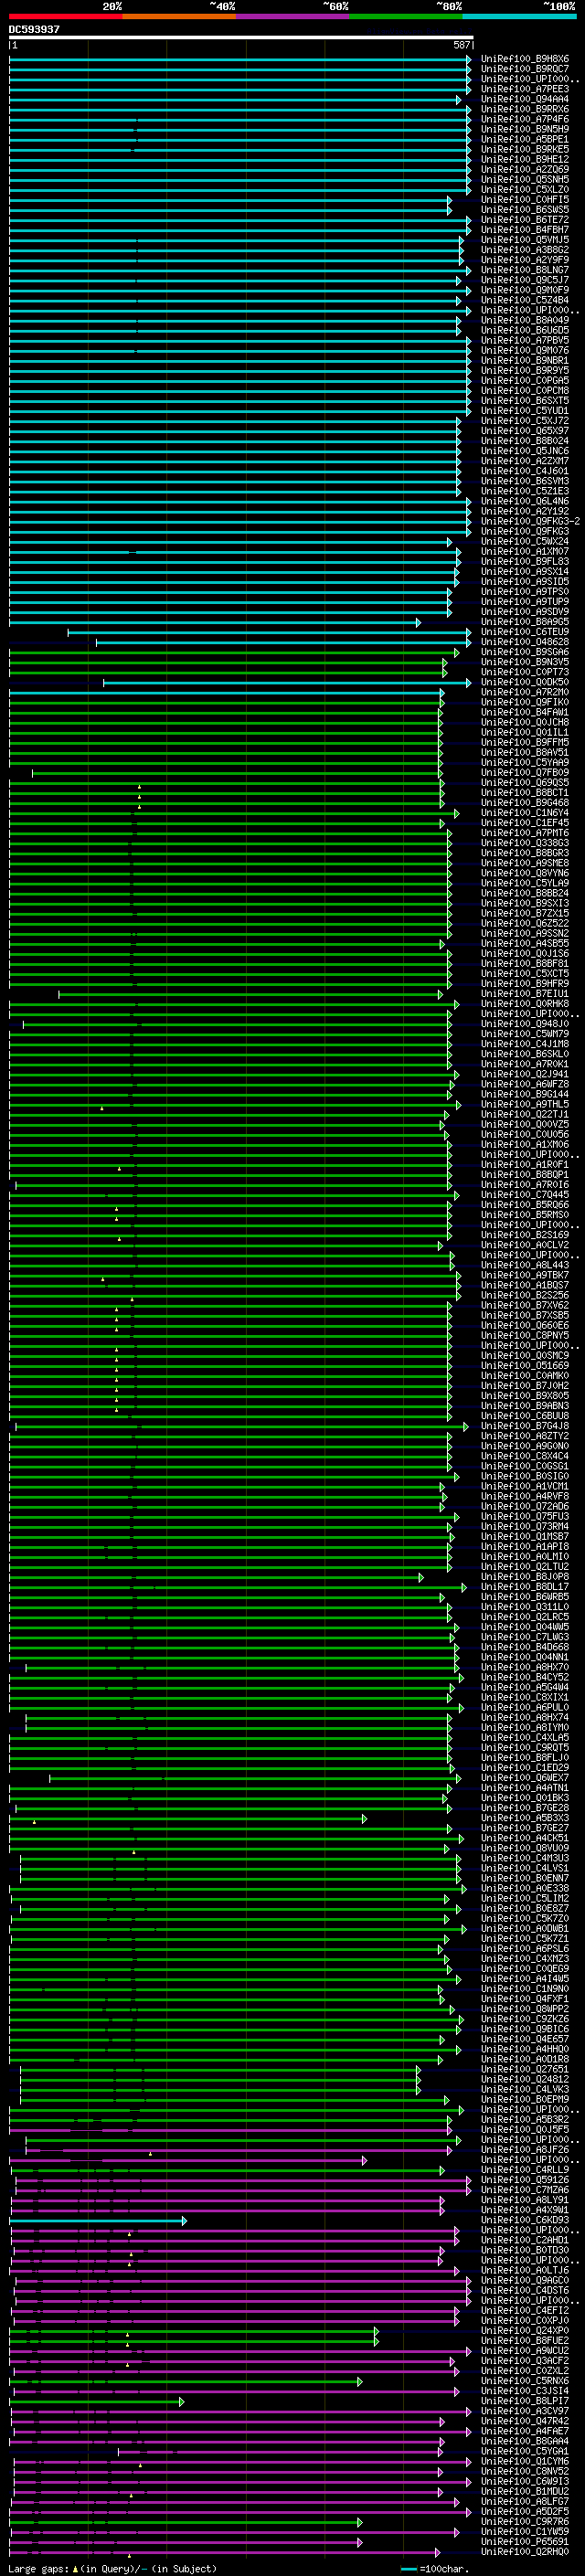Open the UniRef100_Q01IL1 label
The height and width of the screenshot is (2576, 585).
coord(525,732)
